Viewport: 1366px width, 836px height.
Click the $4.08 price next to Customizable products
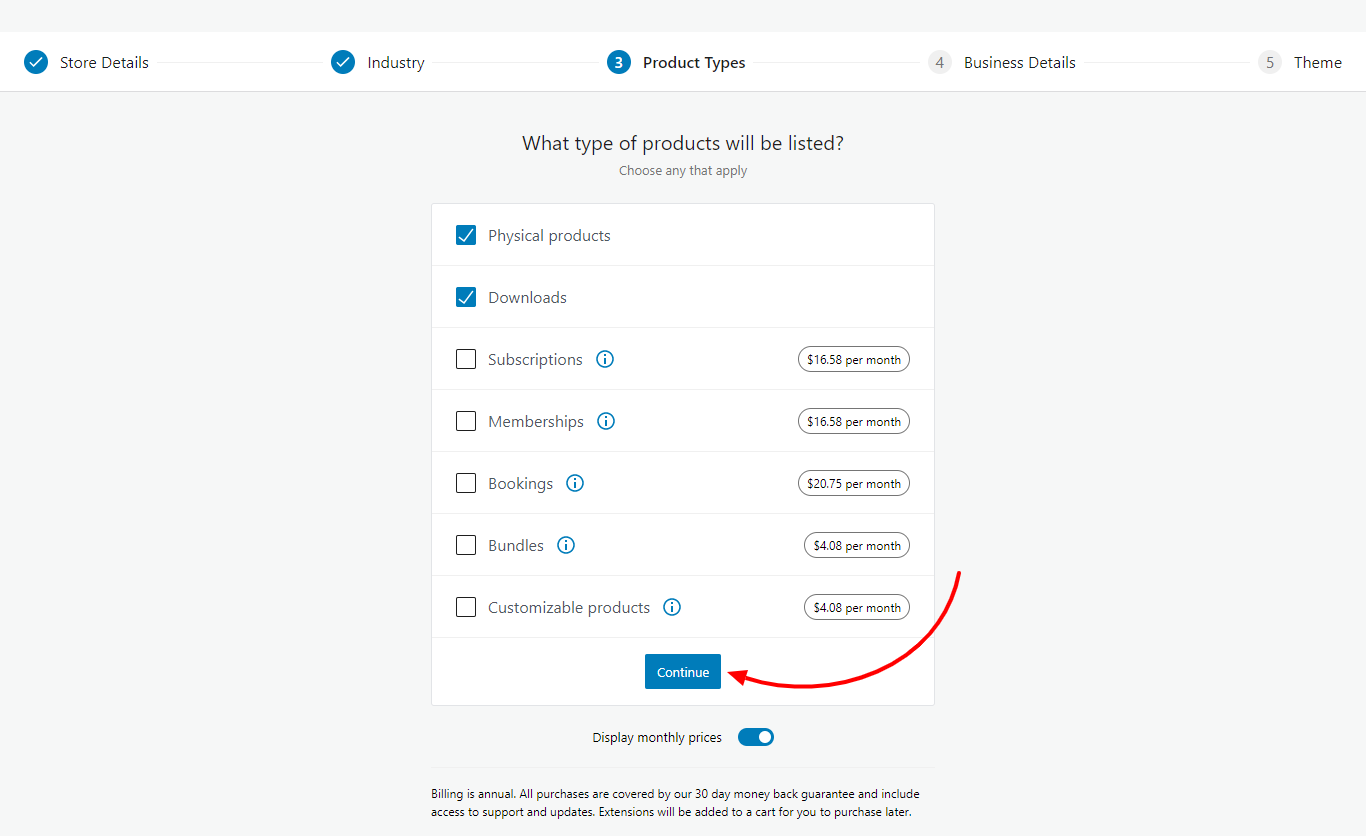coord(856,607)
